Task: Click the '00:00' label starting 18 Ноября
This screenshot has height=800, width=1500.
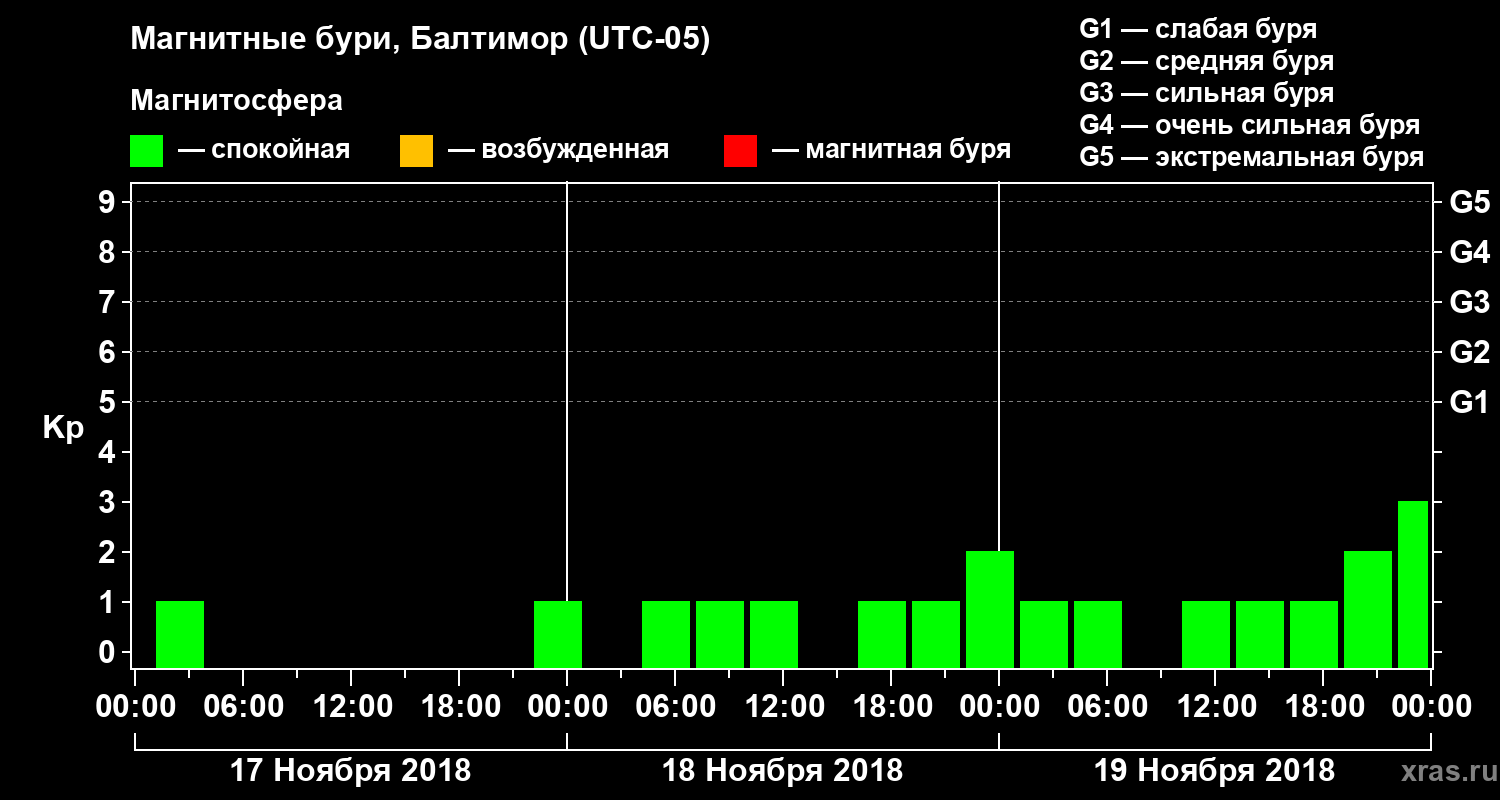Action: 566,706
